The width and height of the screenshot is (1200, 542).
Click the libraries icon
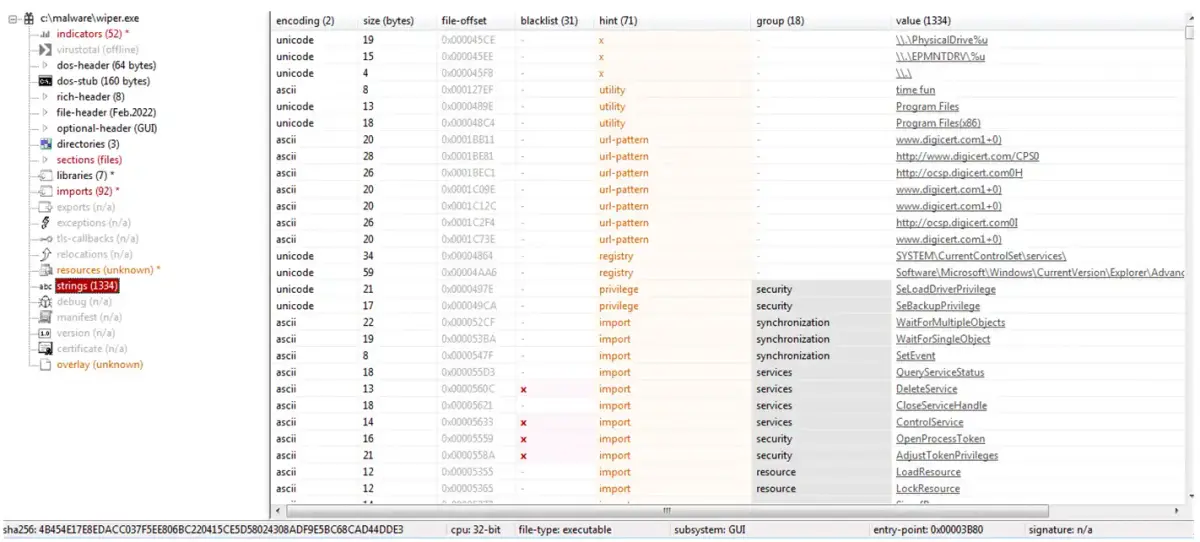(x=45, y=176)
